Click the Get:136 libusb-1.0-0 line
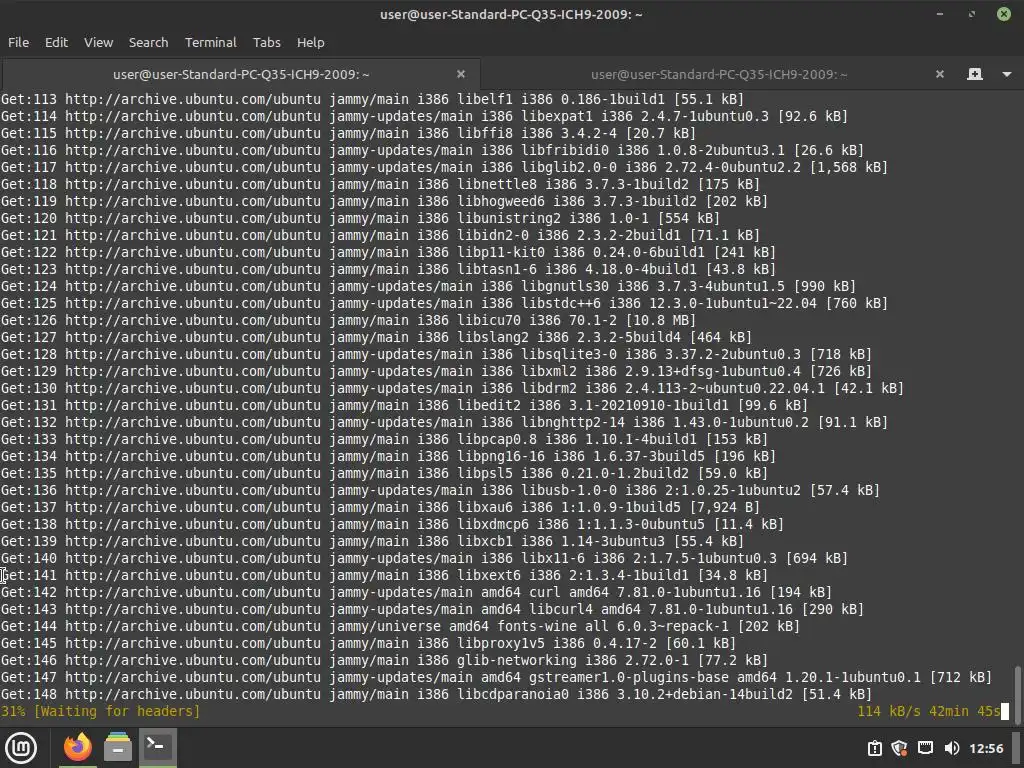The width and height of the screenshot is (1024, 768). (440, 490)
